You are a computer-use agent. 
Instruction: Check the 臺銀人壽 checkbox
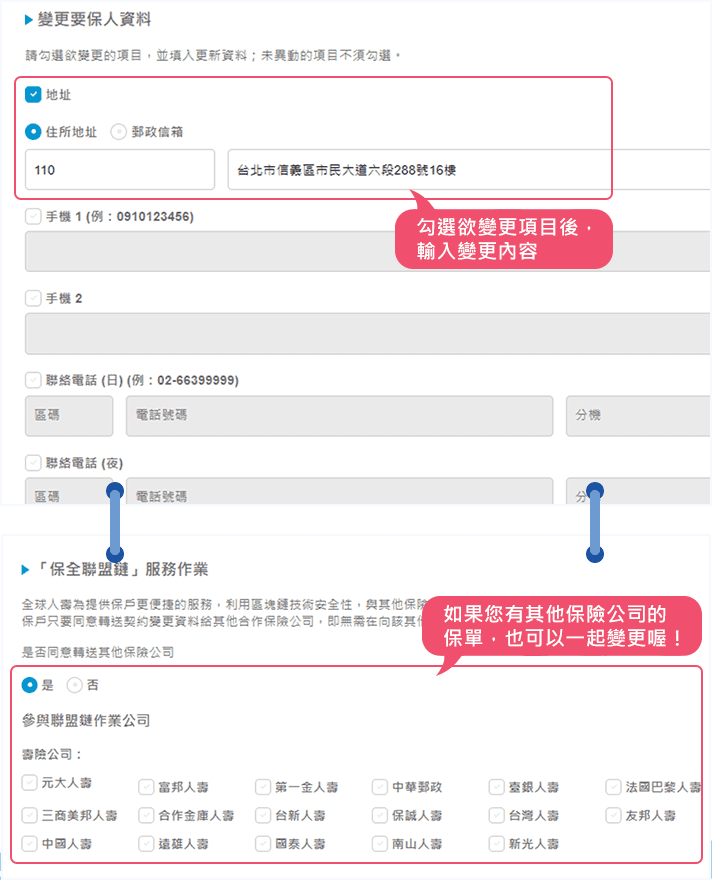point(497,787)
